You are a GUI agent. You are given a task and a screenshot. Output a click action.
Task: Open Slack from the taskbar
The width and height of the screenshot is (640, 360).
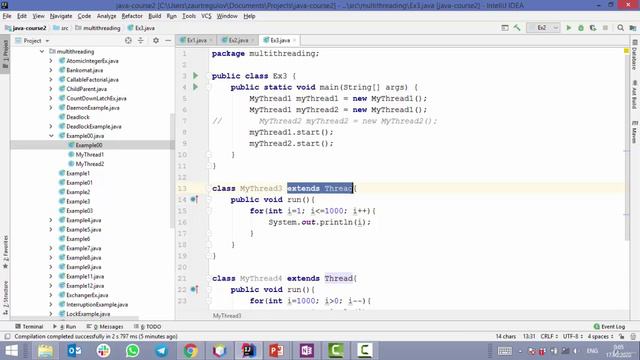point(103,351)
